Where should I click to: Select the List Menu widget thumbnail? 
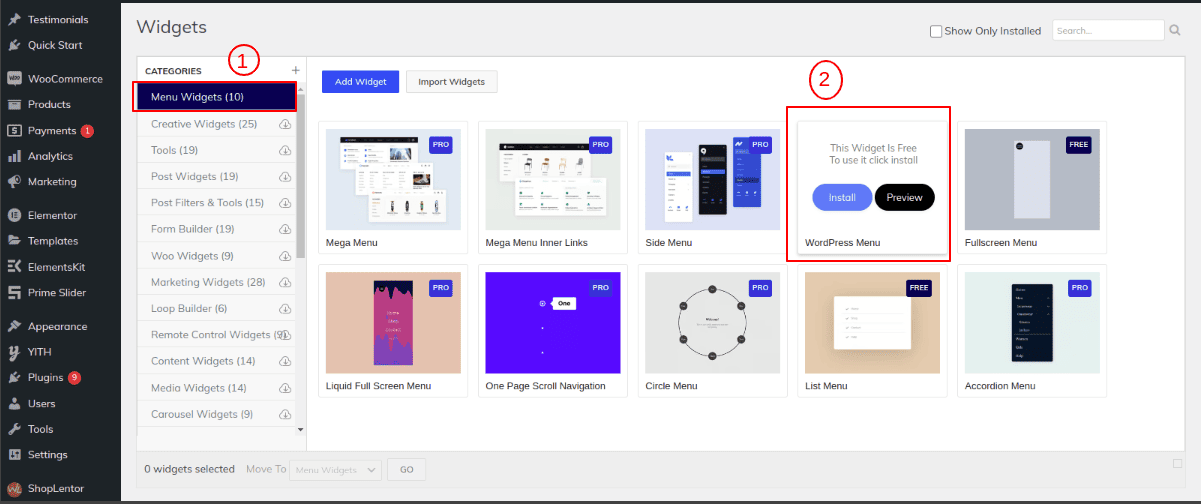(x=872, y=322)
